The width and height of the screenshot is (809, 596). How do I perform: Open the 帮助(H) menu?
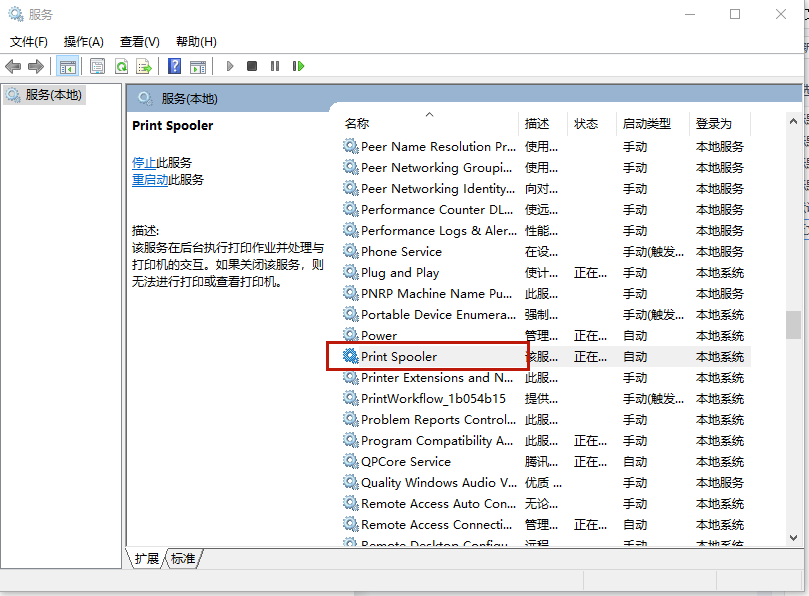(x=196, y=42)
